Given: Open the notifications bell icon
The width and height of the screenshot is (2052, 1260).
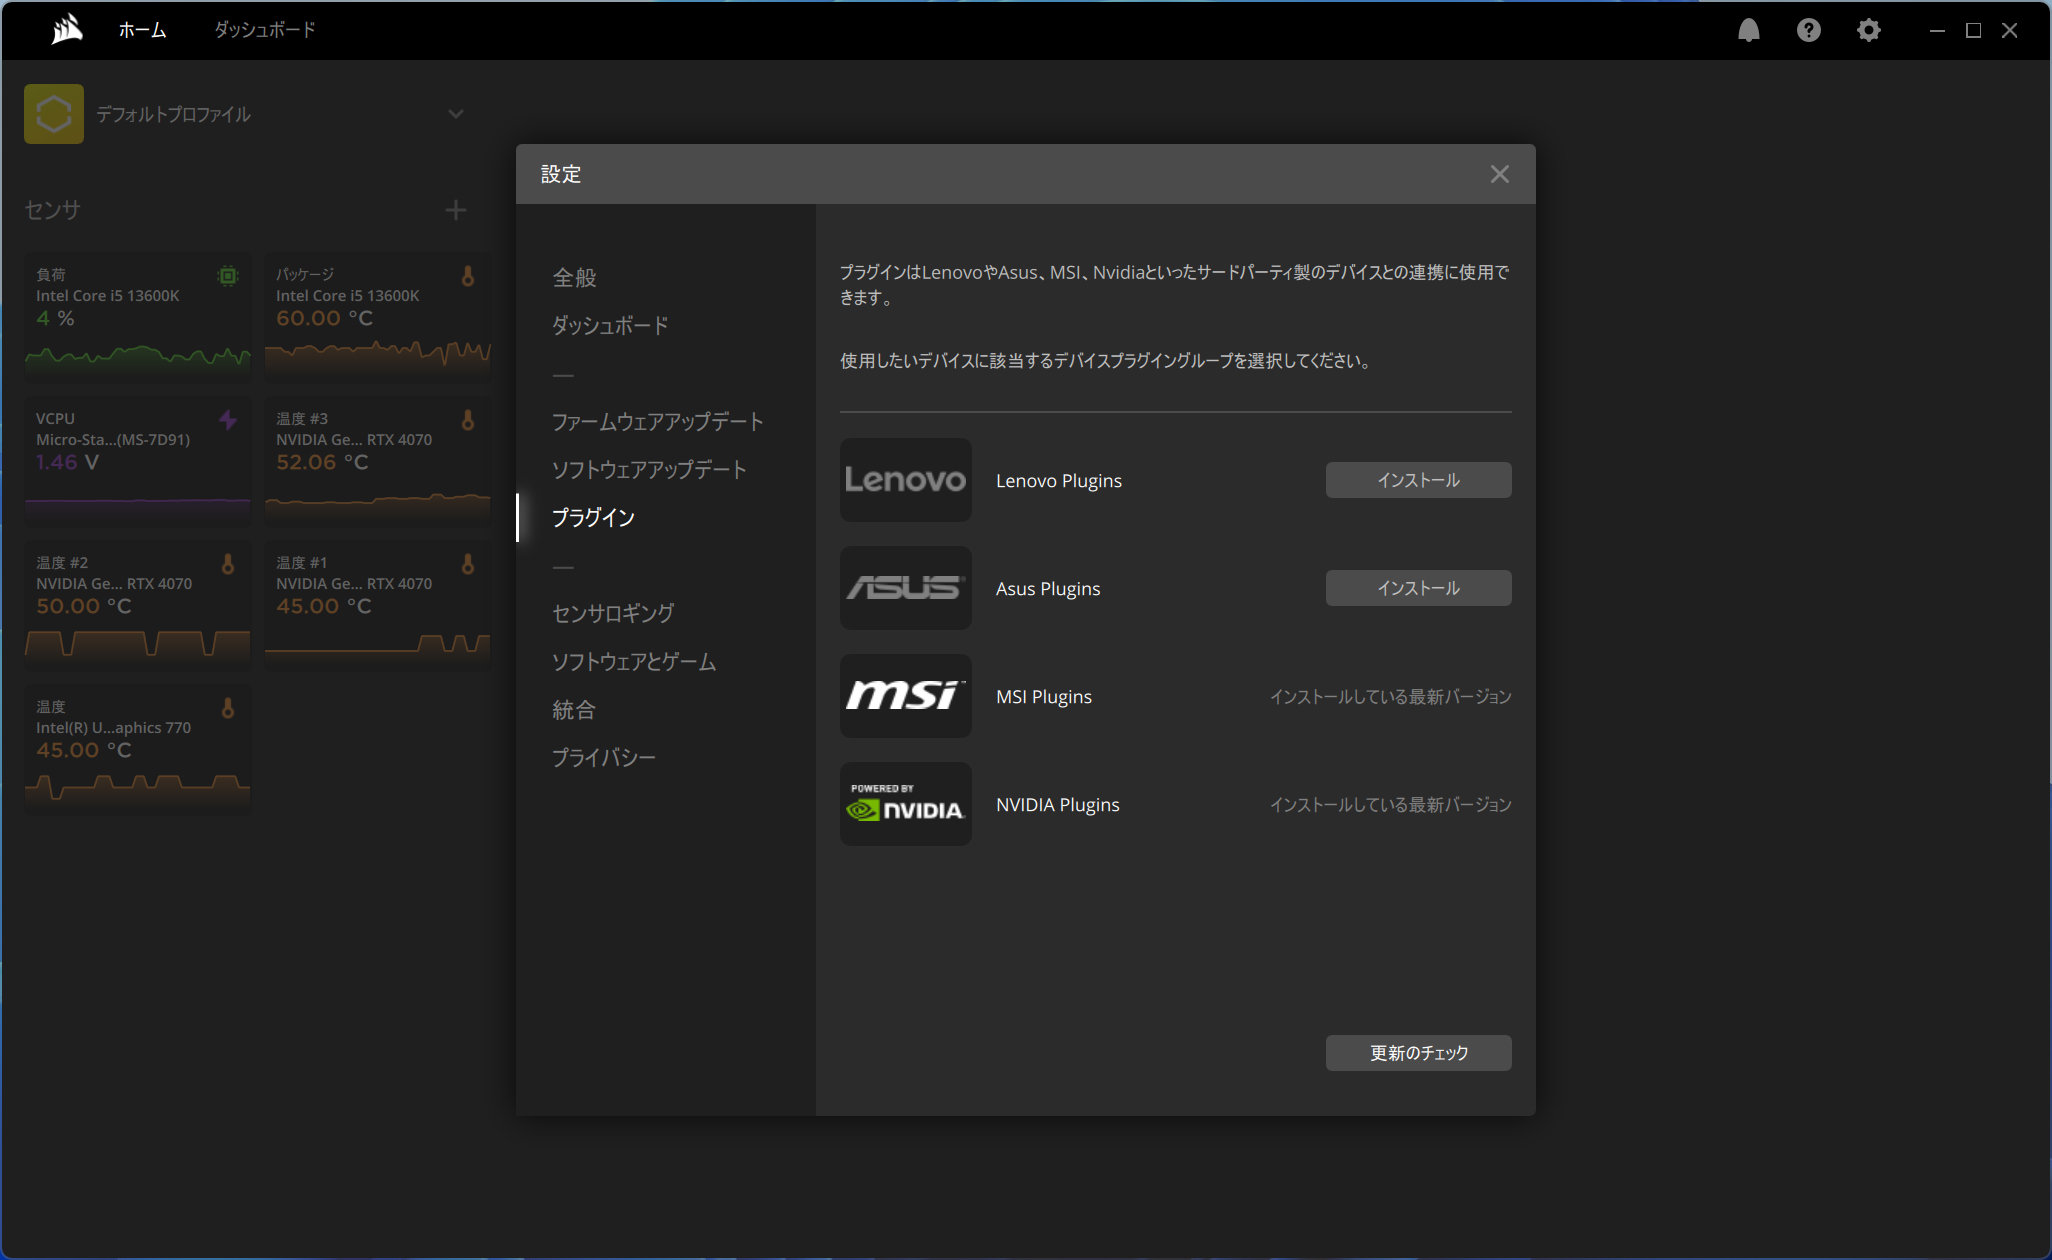Looking at the screenshot, I should (x=1748, y=30).
